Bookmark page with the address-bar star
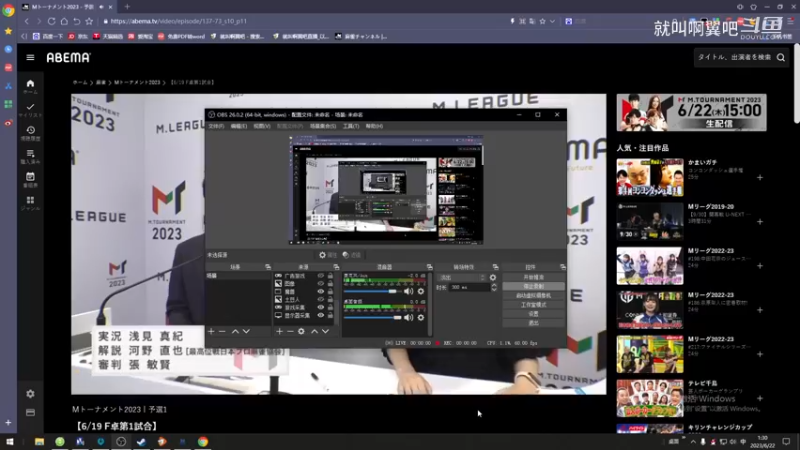The width and height of the screenshot is (800, 450). click(x=542, y=21)
